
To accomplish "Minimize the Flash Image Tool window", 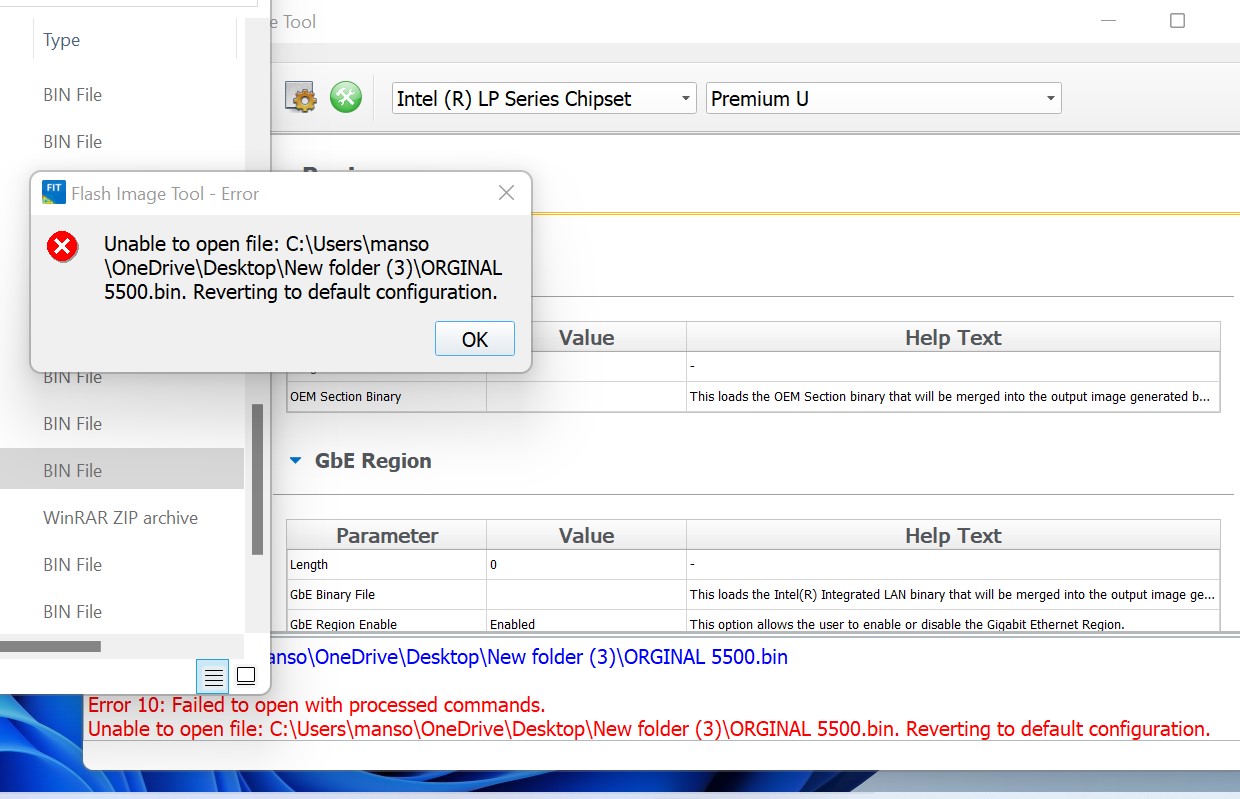I will tap(1108, 21).
